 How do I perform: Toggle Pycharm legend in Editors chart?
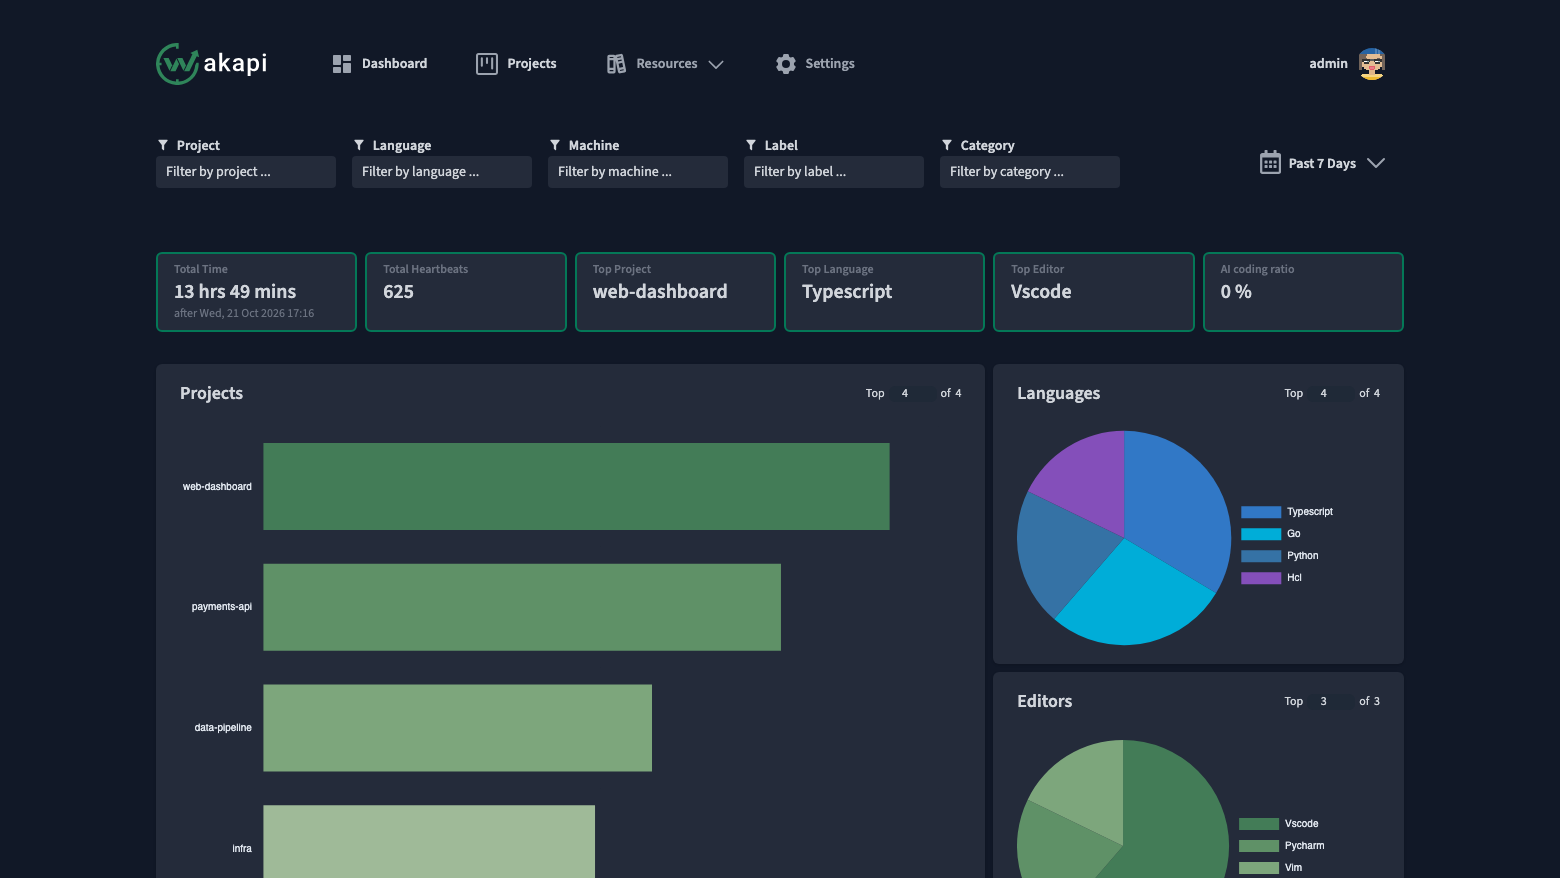[x=1282, y=846]
